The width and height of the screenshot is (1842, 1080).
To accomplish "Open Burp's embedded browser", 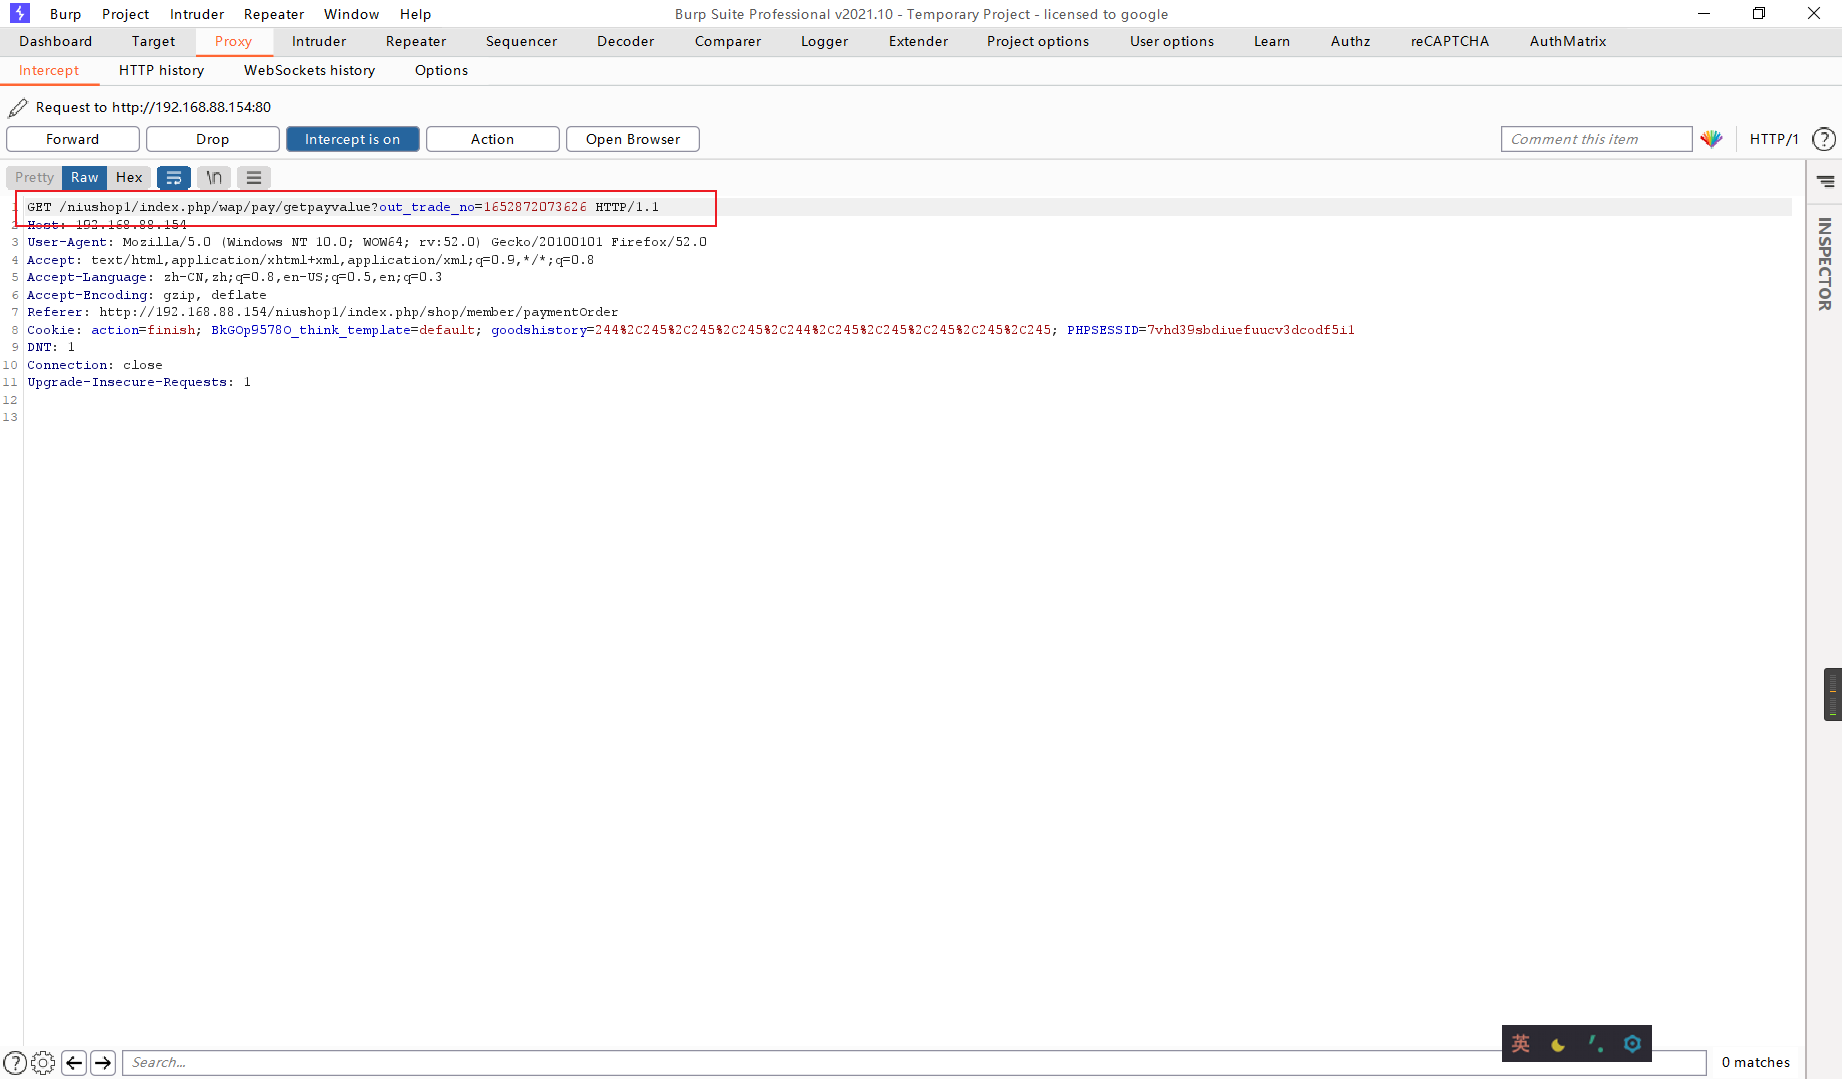I will pos(633,139).
